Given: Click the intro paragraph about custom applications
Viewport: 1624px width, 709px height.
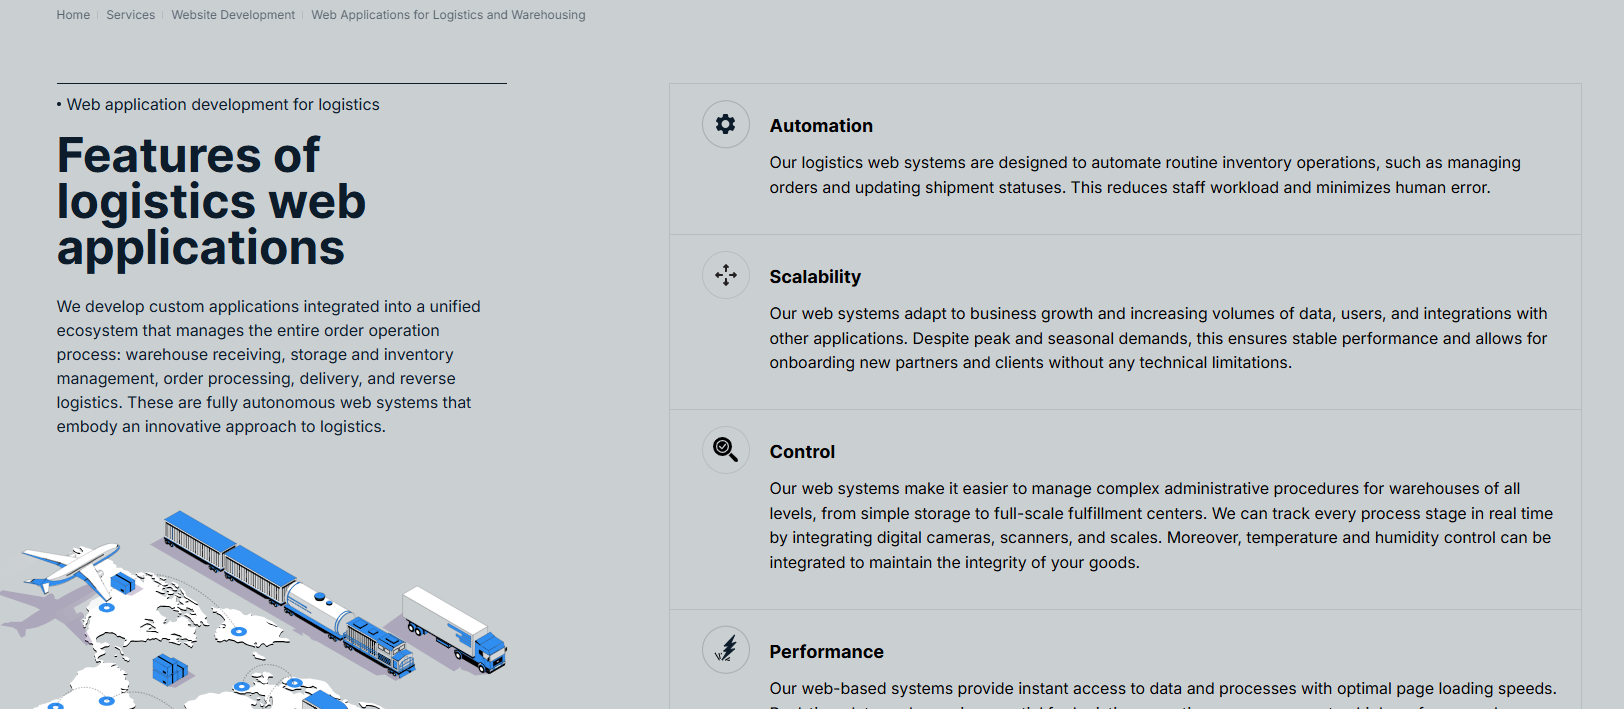Looking at the screenshot, I should [x=268, y=366].
